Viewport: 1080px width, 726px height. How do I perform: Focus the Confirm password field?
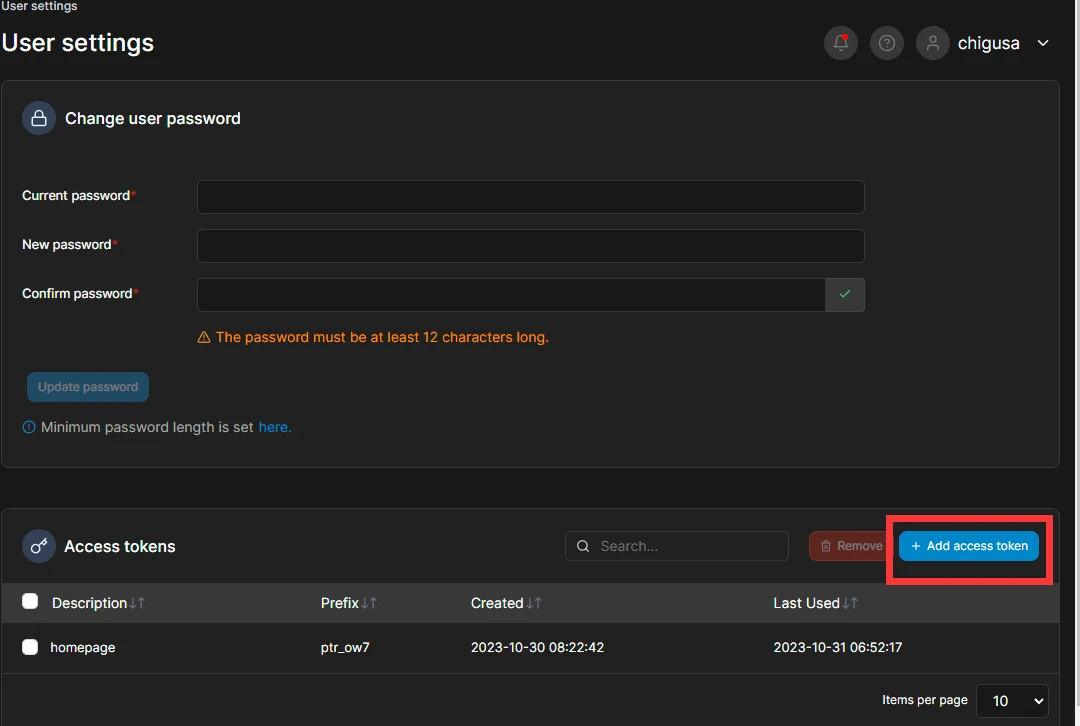pos(511,295)
